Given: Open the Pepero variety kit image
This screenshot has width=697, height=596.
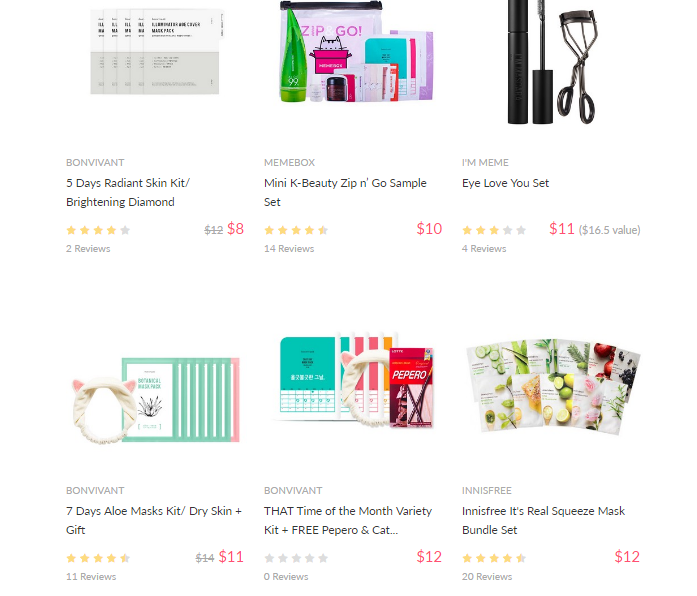Looking at the screenshot, I should [353, 380].
